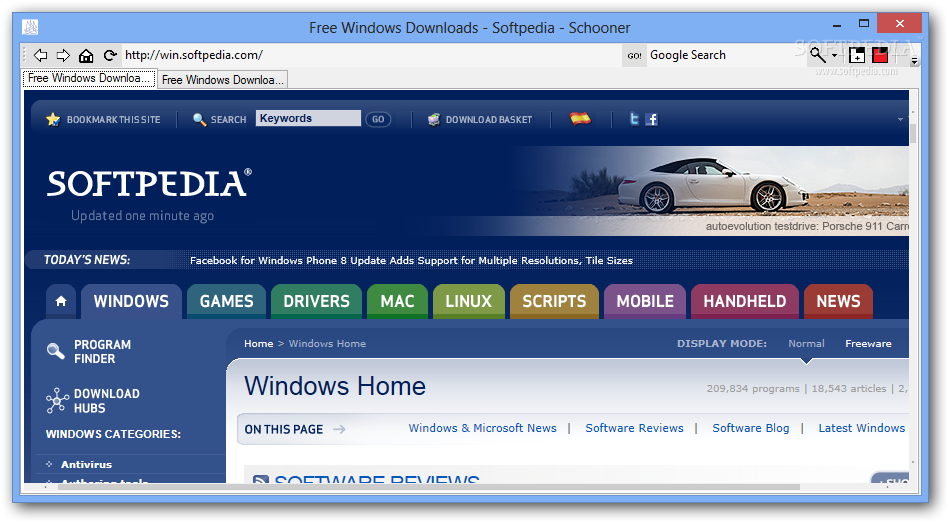Viewport: 949px width, 523px height.
Task: Open the MOBILE section tab
Action: [x=645, y=301]
